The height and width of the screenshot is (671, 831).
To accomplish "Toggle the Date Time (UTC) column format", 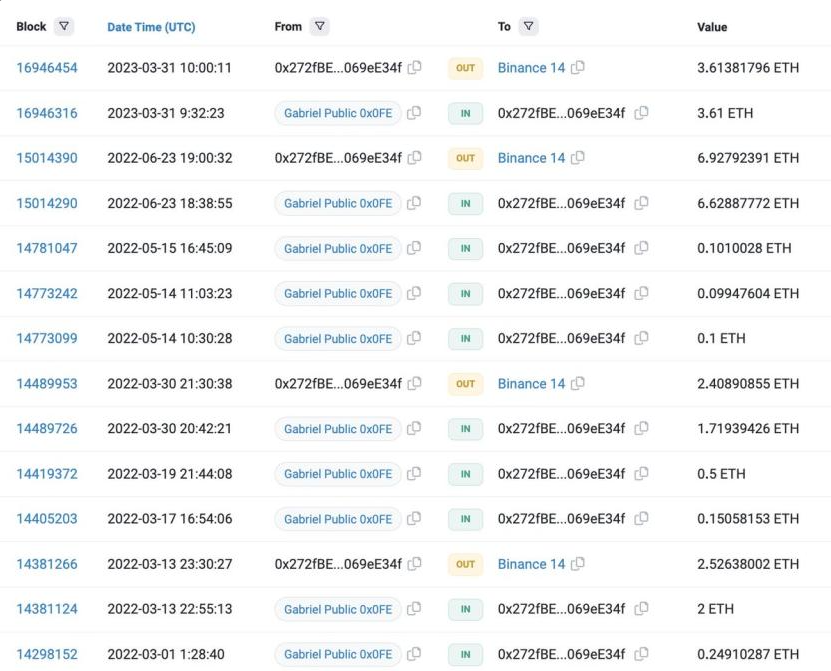I will click(x=151, y=27).
